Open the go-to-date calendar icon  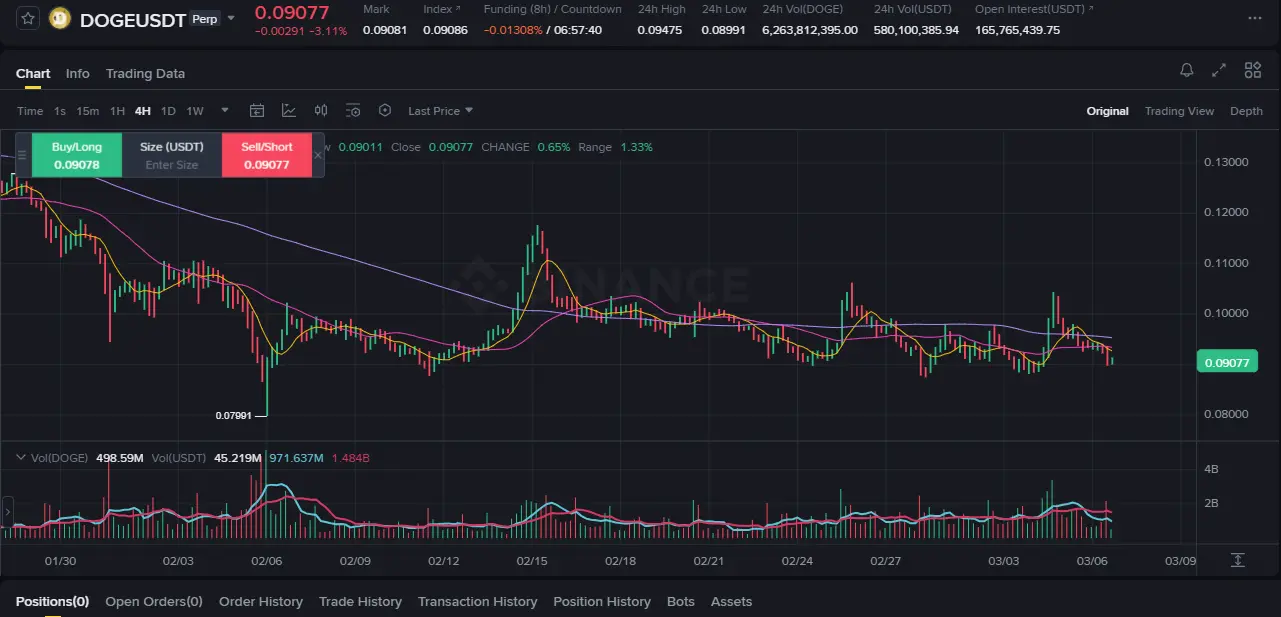(257, 111)
